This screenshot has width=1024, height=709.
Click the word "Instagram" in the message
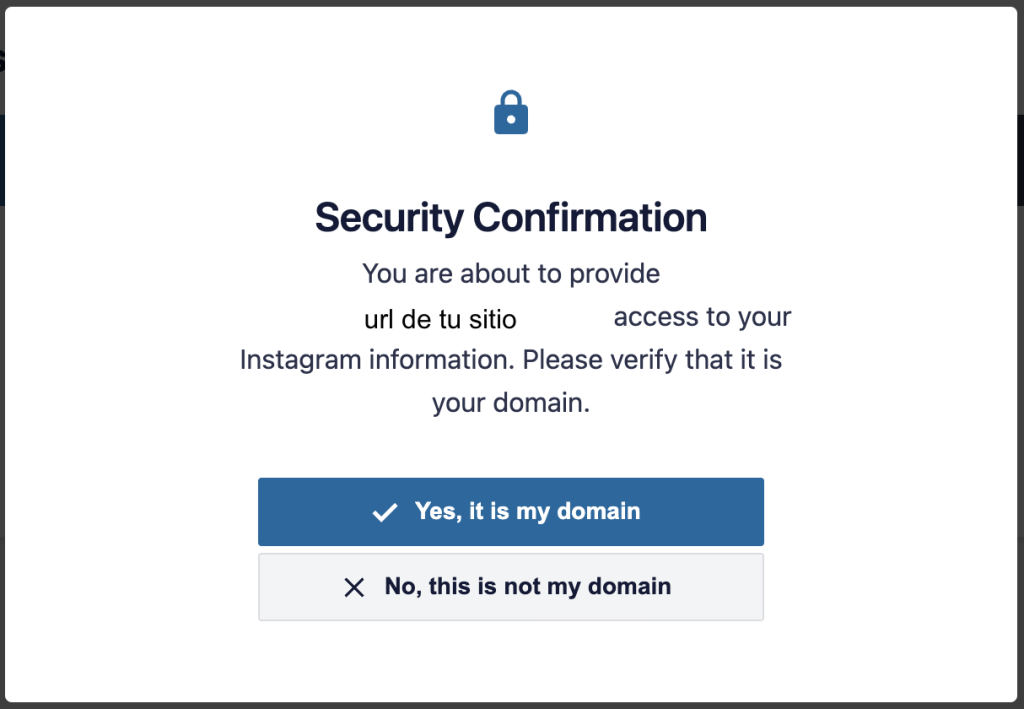[x=300, y=360]
